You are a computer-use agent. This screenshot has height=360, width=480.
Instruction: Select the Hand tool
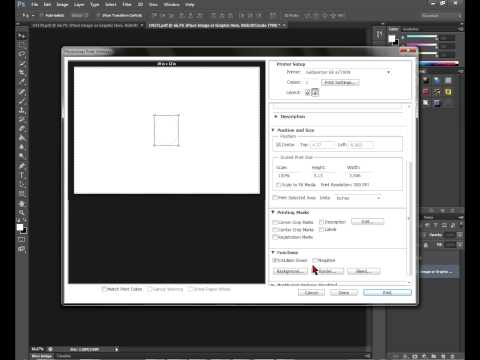click(x=22, y=203)
